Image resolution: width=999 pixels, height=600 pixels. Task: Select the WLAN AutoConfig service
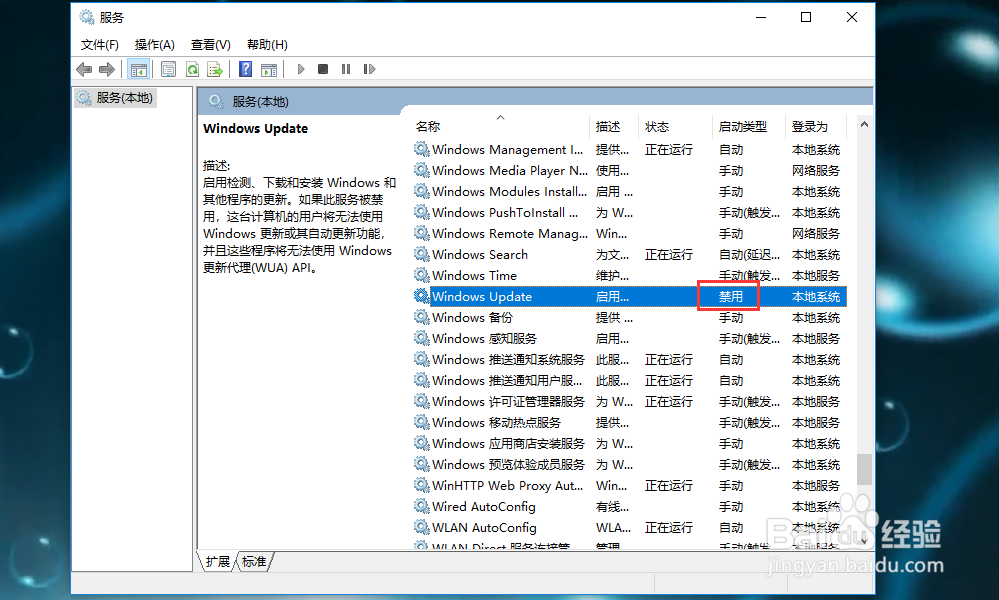coord(629,528)
